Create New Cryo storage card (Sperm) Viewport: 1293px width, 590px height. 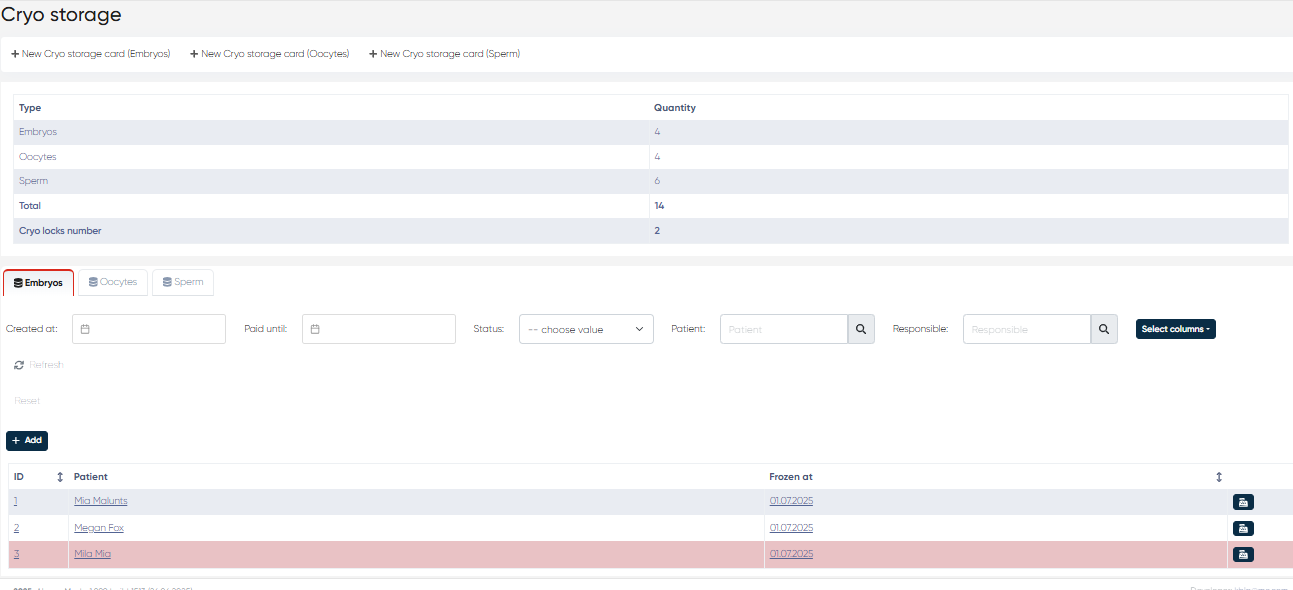(x=444, y=54)
